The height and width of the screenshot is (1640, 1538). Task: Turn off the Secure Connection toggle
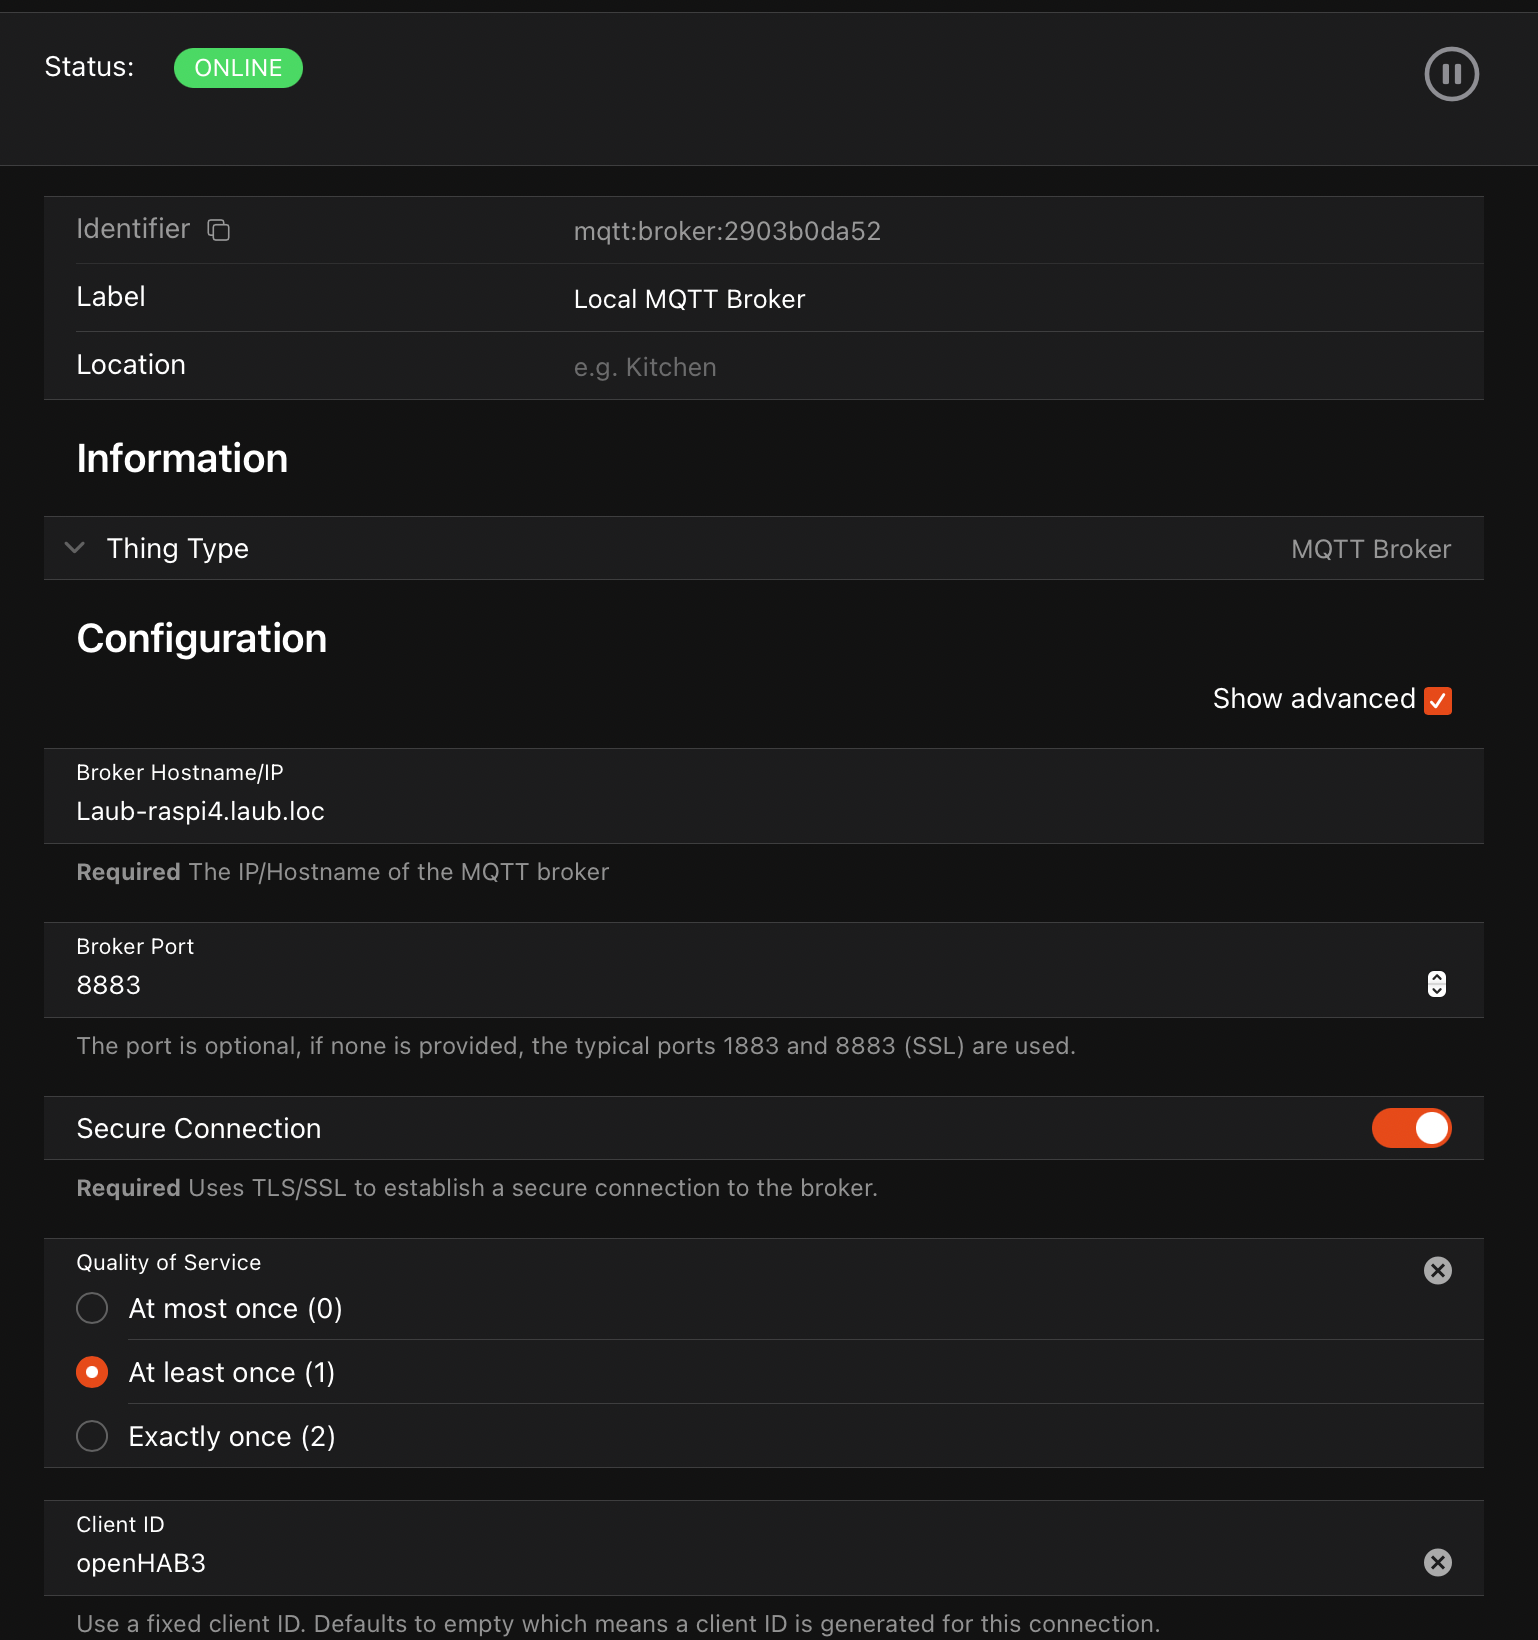1411,1128
